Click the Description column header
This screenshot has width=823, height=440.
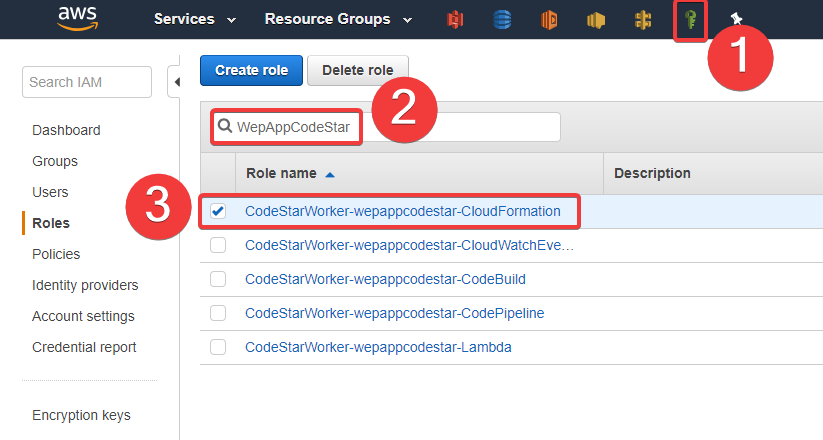coord(713,173)
